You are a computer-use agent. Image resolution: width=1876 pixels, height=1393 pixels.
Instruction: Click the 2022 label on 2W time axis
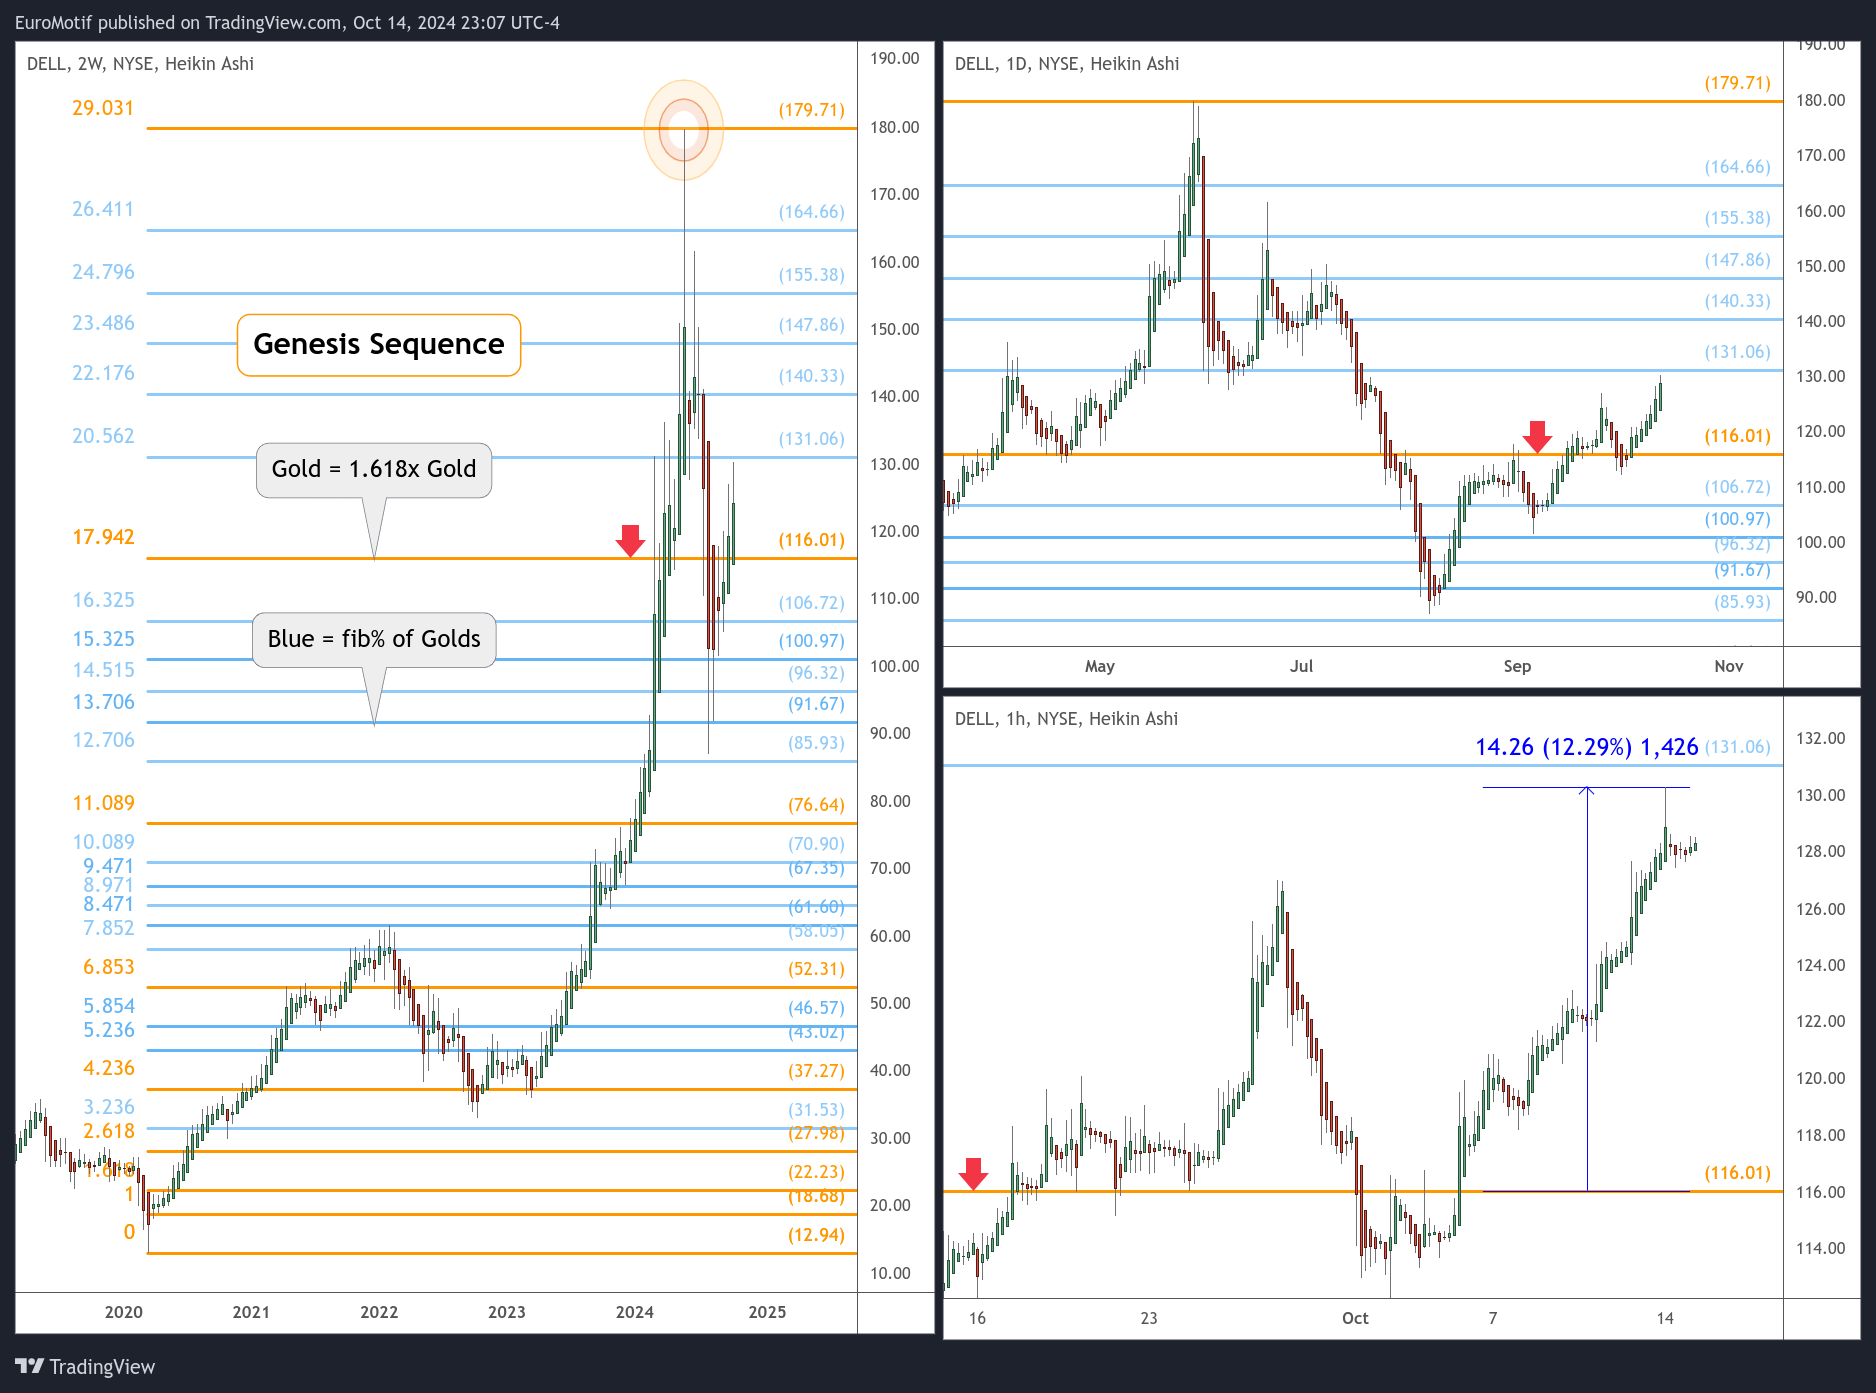(x=379, y=1312)
